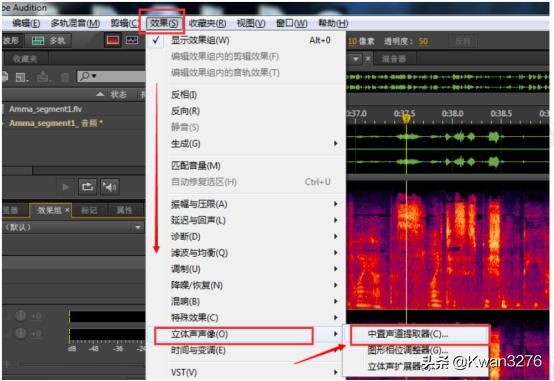The width and height of the screenshot is (554, 381).
Task: Open the 剪辑(C) menu
Action: tap(124, 23)
